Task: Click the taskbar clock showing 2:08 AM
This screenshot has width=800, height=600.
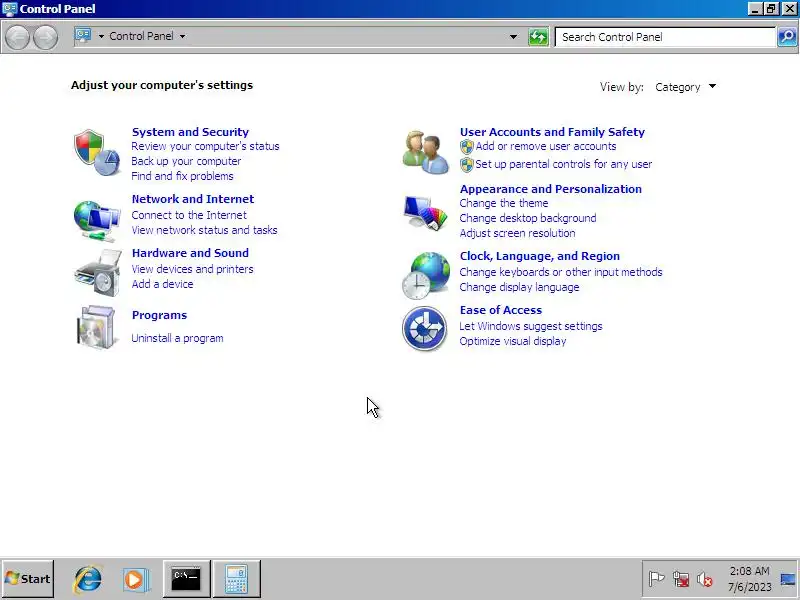Action: [749, 579]
